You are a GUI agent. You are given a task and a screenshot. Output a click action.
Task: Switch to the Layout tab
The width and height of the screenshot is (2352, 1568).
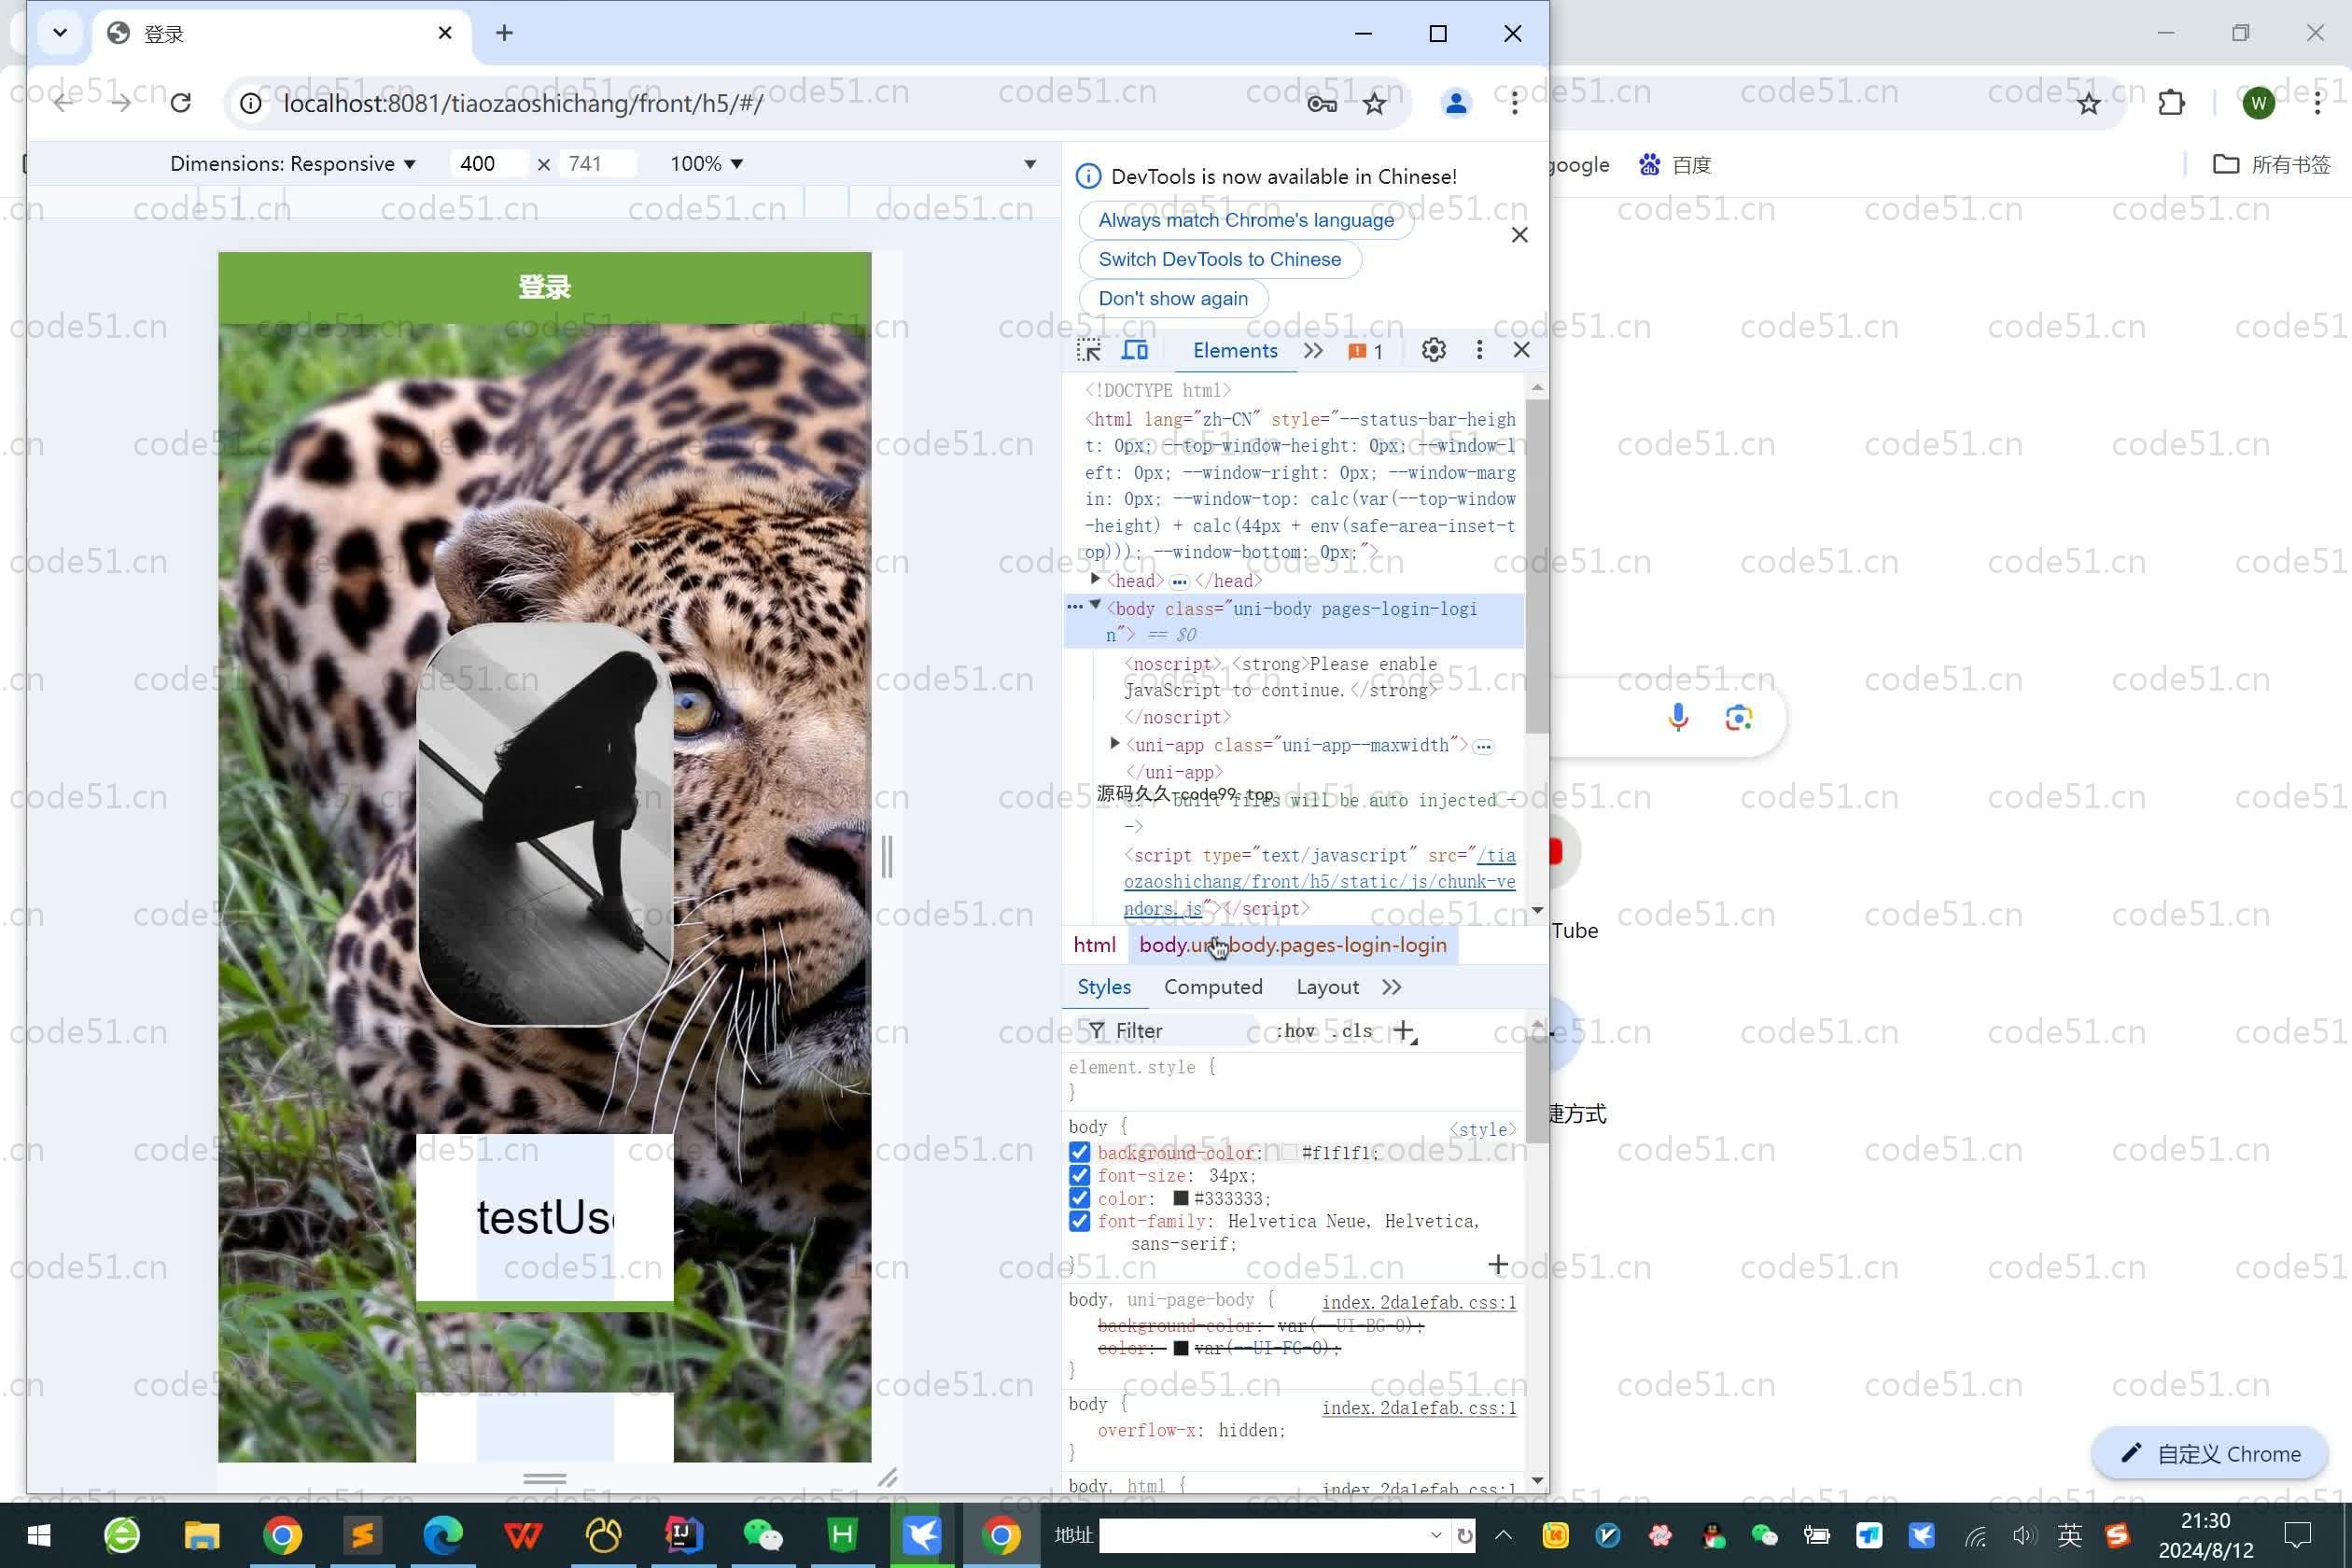click(1327, 988)
